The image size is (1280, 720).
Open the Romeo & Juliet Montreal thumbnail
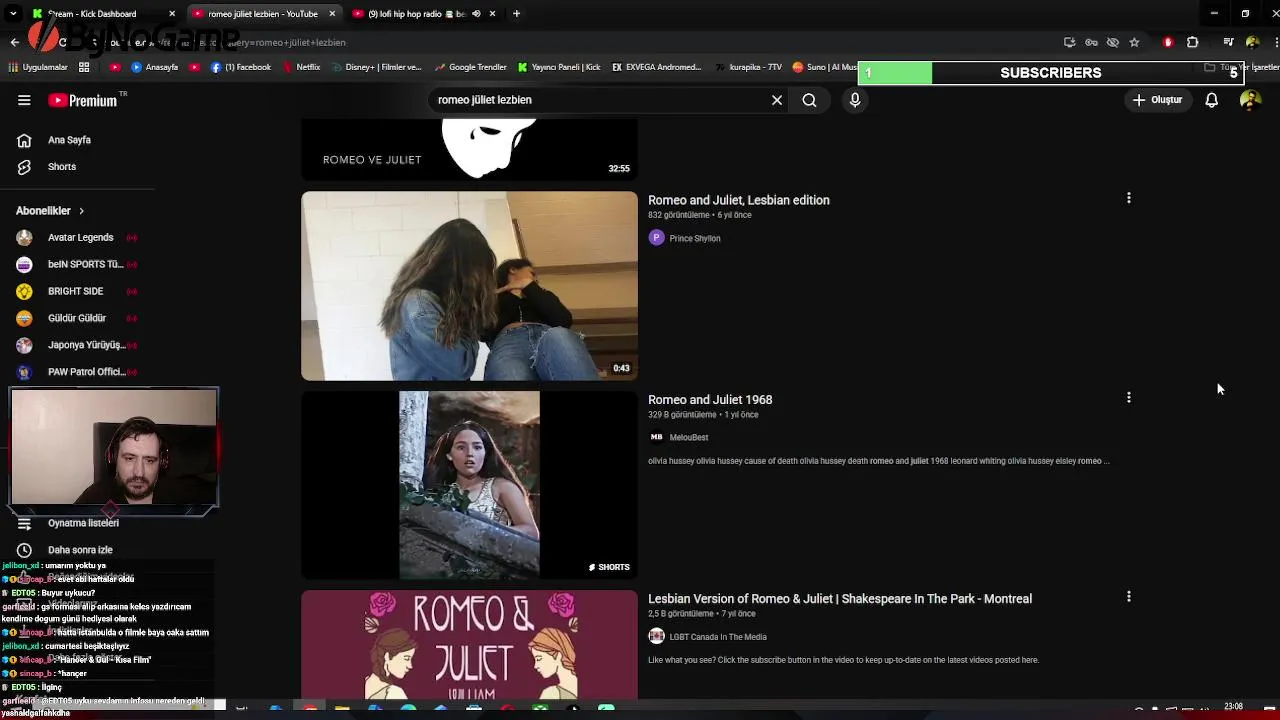click(x=469, y=644)
